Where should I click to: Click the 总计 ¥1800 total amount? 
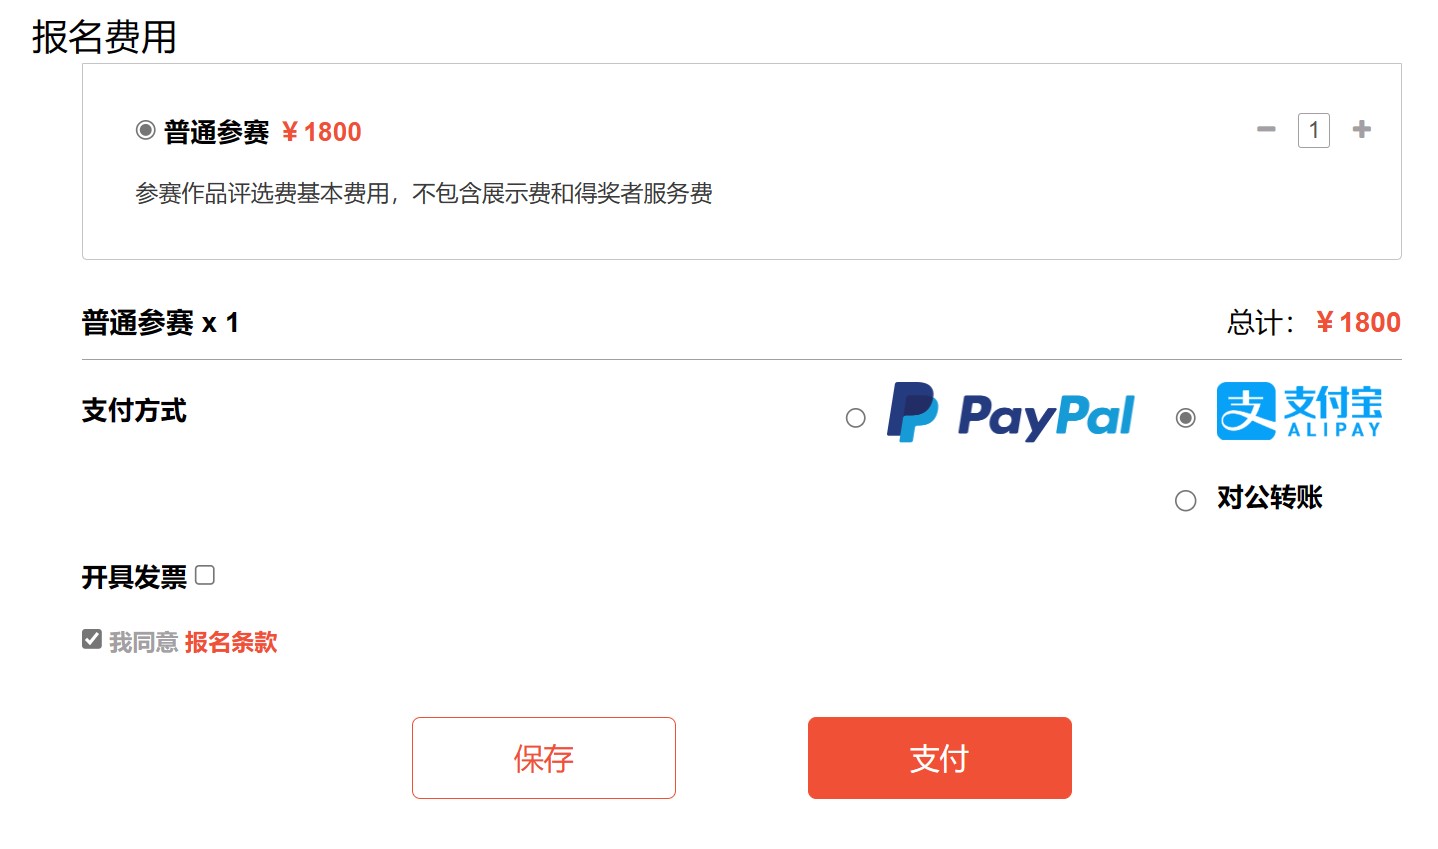click(1358, 322)
